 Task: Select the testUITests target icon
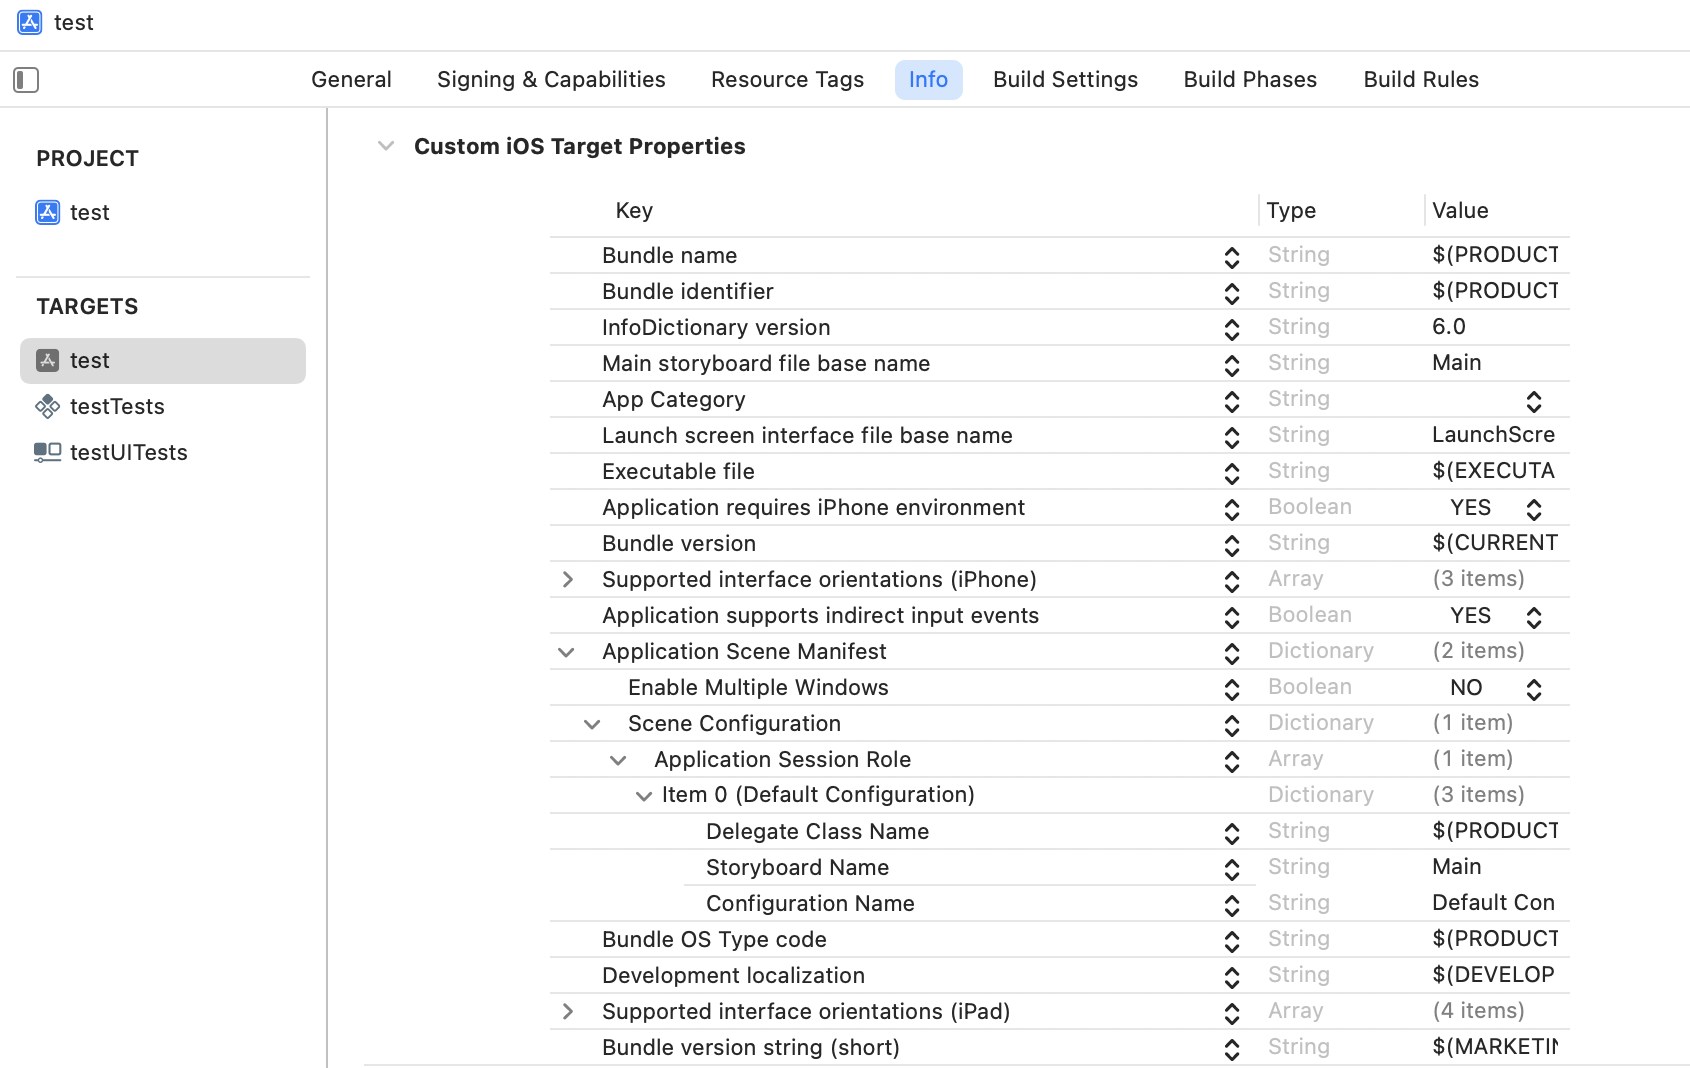click(47, 452)
